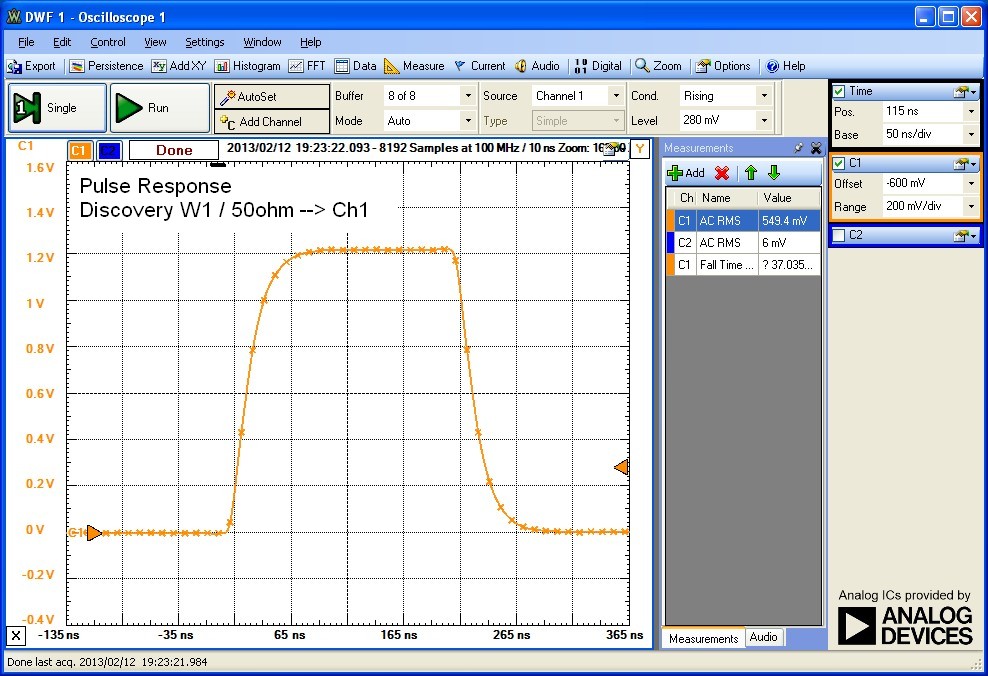Screen dimensions: 988x676
Task: Open the Range dropdown showing 200 mV/div
Action: [972, 207]
